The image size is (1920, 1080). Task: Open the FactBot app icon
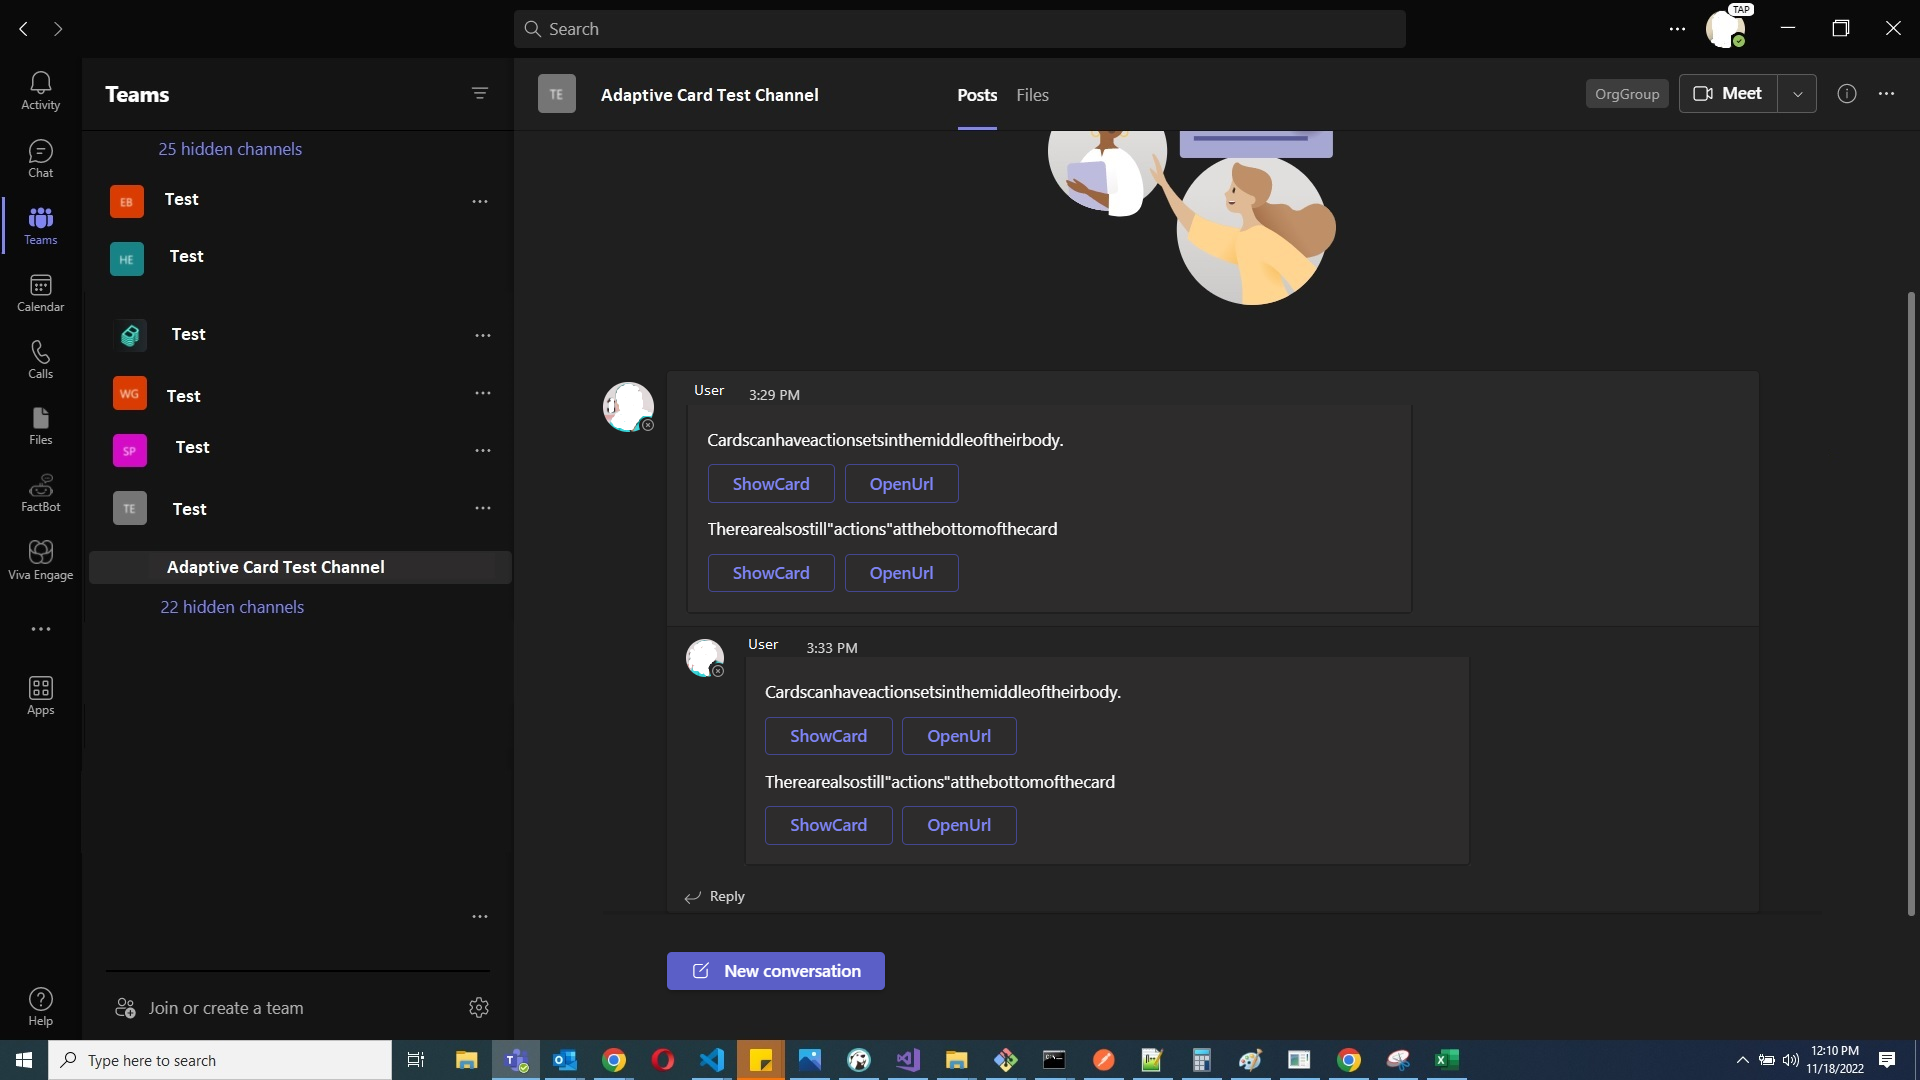tap(40, 491)
